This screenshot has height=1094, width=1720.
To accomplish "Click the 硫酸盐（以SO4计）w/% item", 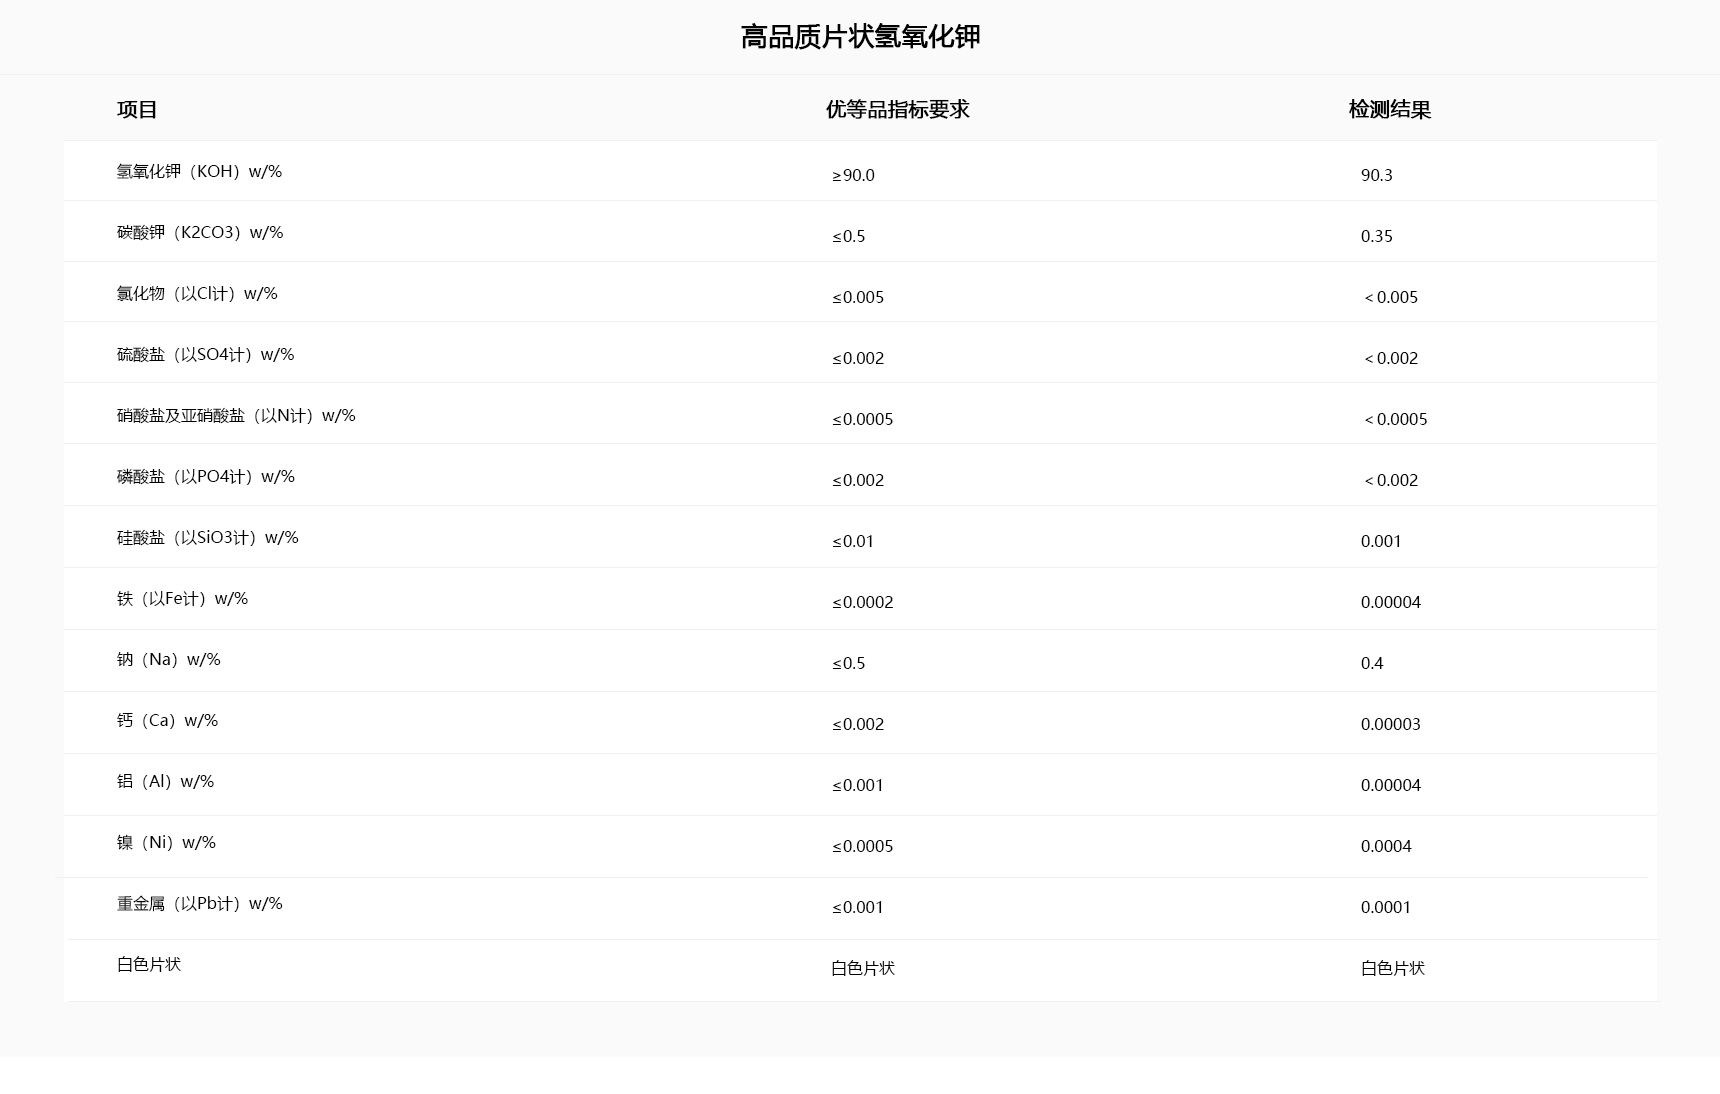I will coord(205,355).
